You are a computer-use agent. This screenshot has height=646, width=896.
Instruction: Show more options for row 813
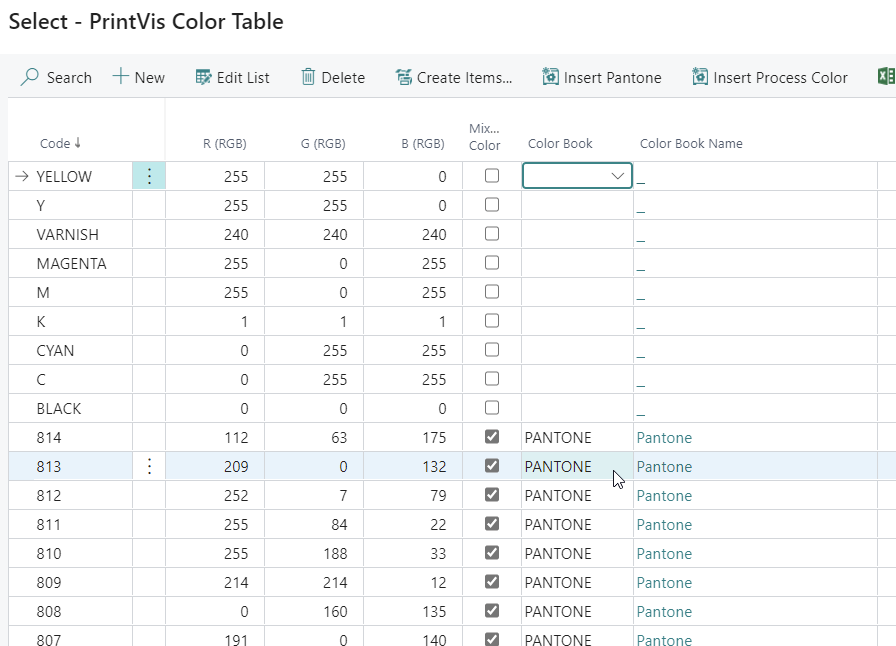pos(149,466)
